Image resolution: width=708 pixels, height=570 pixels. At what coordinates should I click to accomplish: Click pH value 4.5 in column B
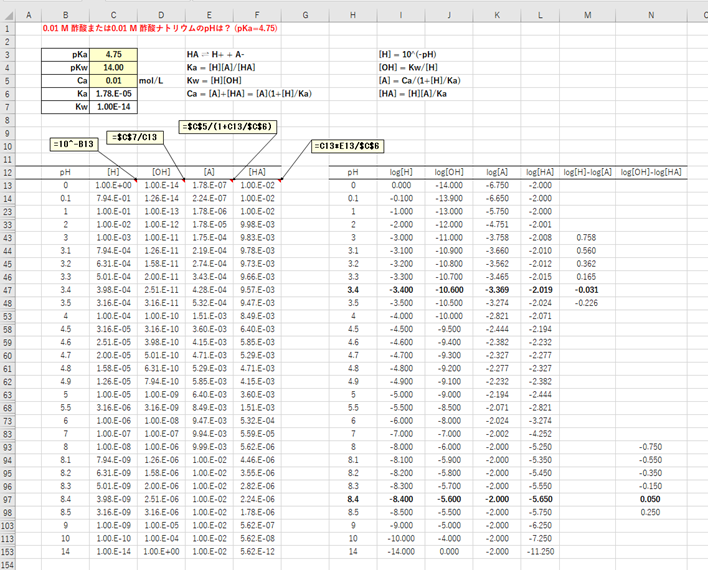pos(65,330)
